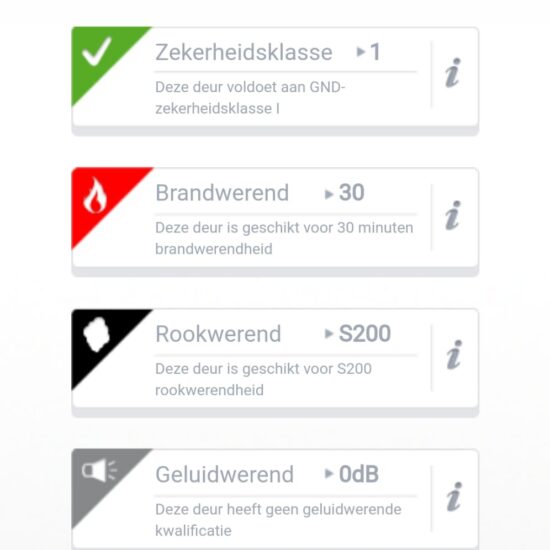
Task: Show info for the Rookwerend card
Action: click(454, 355)
